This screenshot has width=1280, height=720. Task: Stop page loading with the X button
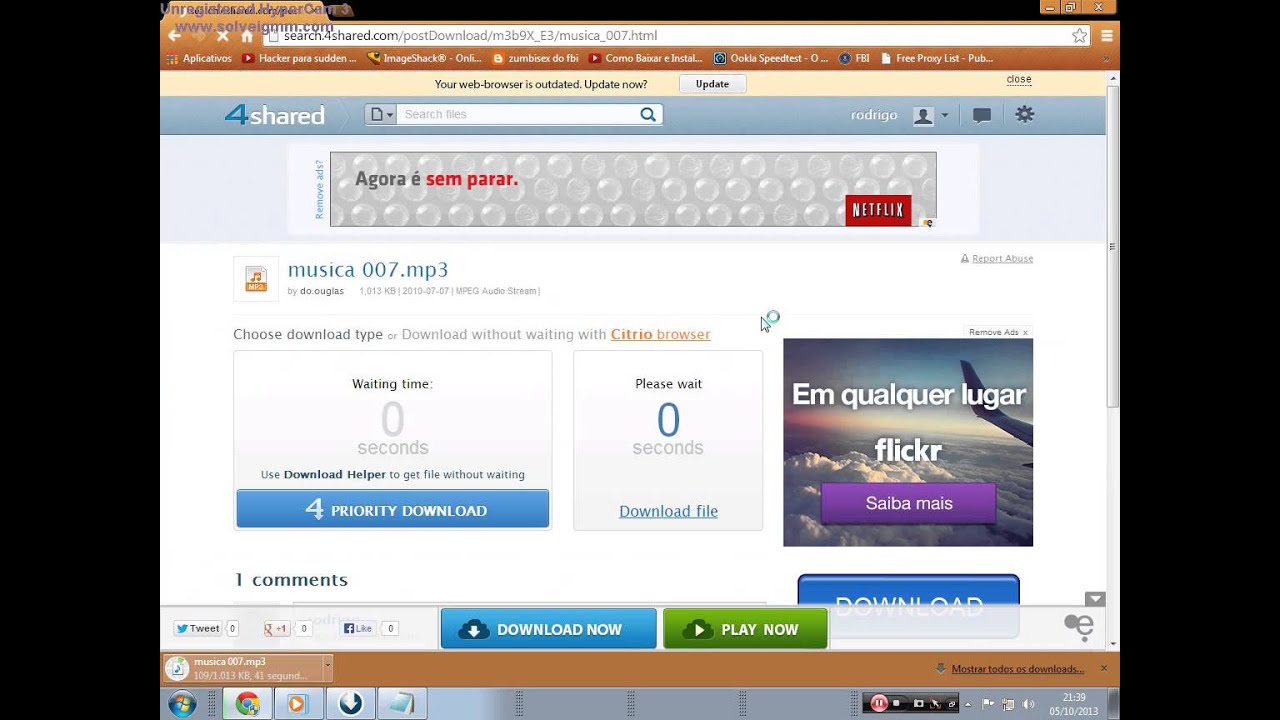point(223,35)
